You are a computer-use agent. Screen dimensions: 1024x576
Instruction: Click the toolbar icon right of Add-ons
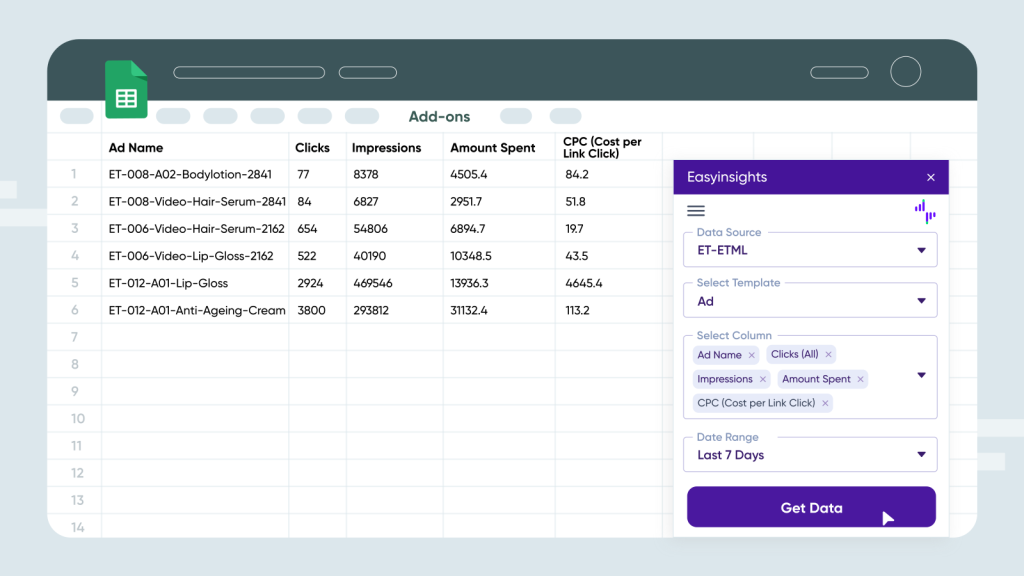(x=515, y=116)
